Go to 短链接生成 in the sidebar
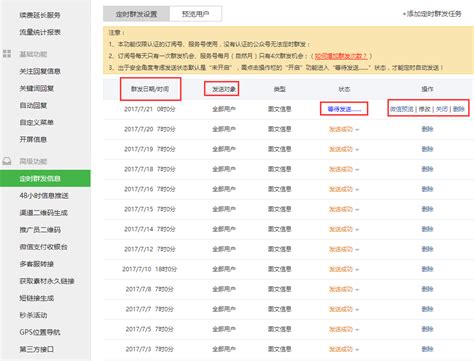 (x=37, y=298)
